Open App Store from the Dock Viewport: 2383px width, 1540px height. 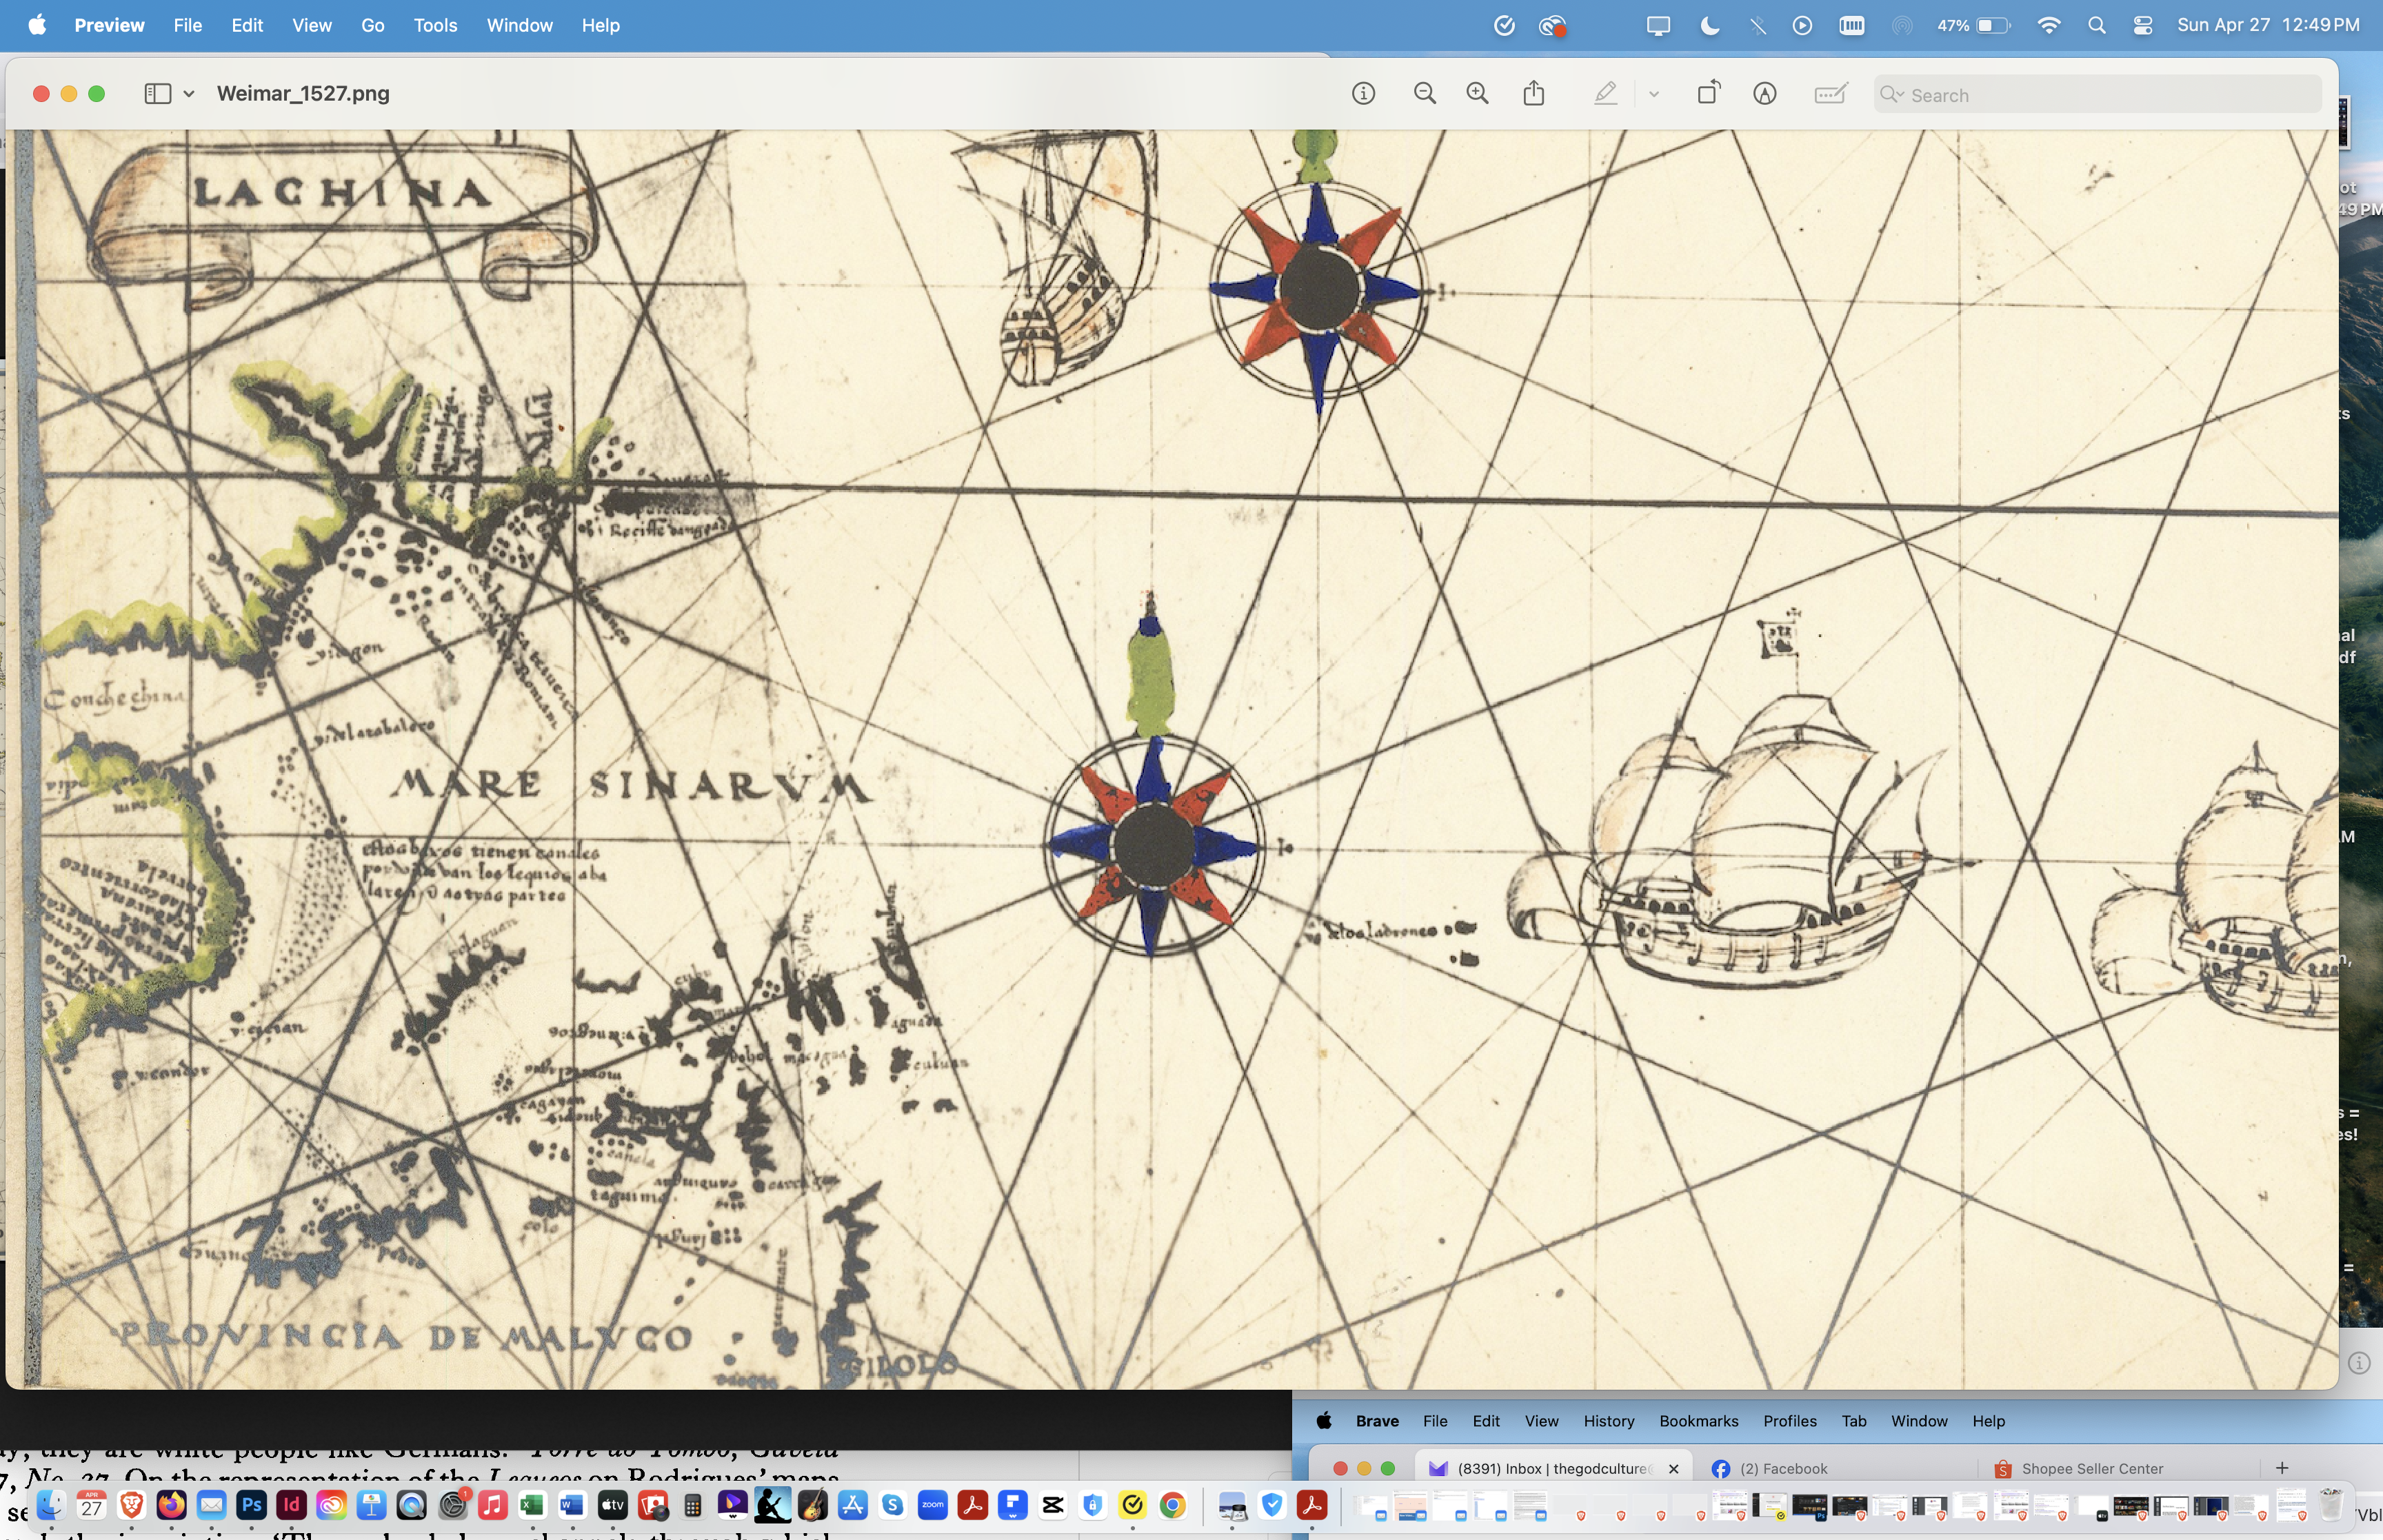click(852, 1504)
